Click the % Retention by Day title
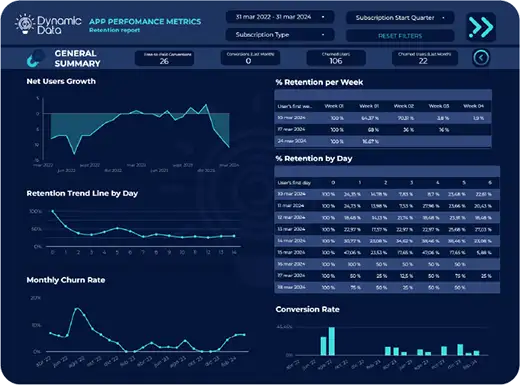Viewport: 520px width, 385px height. tap(314, 159)
